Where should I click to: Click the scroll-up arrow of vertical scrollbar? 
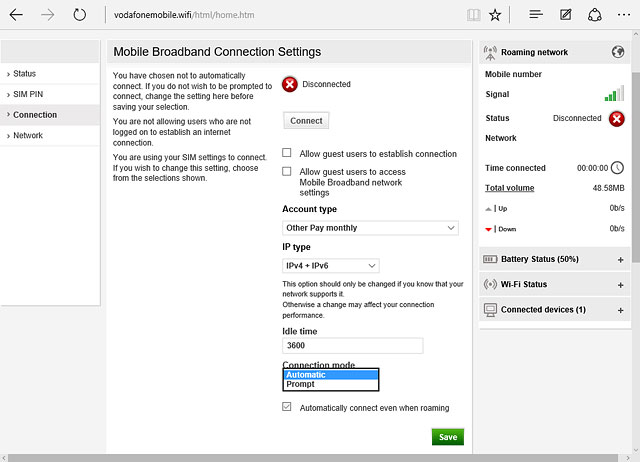636,34
